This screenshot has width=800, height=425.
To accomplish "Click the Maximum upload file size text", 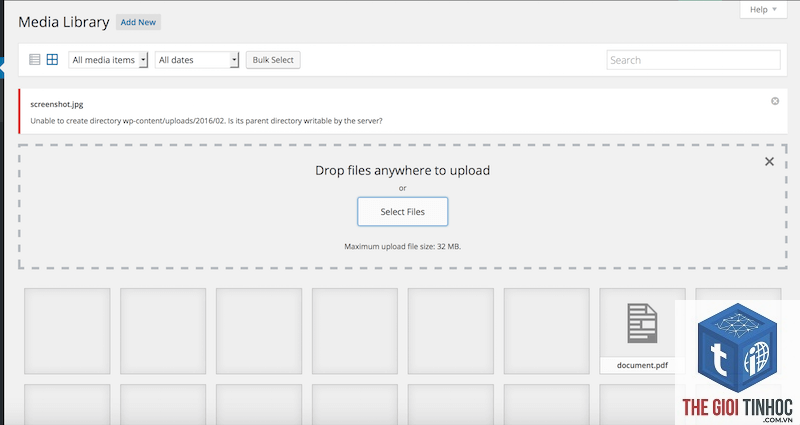I will click(403, 246).
